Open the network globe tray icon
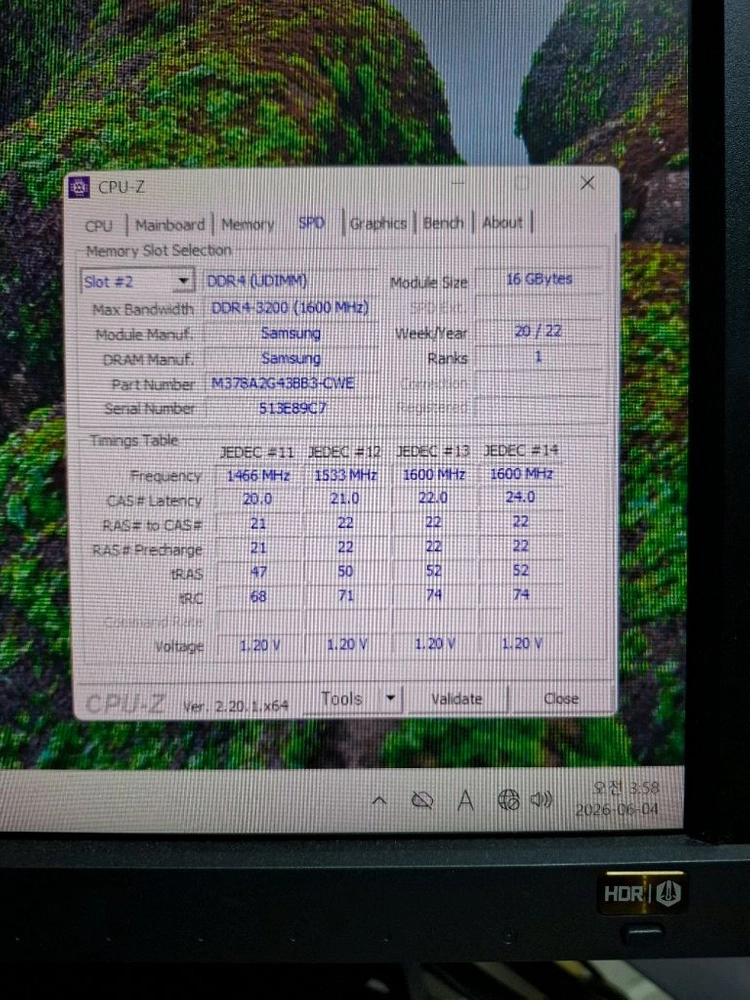This screenshot has width=750, height=1000. [x=508, y=799]
